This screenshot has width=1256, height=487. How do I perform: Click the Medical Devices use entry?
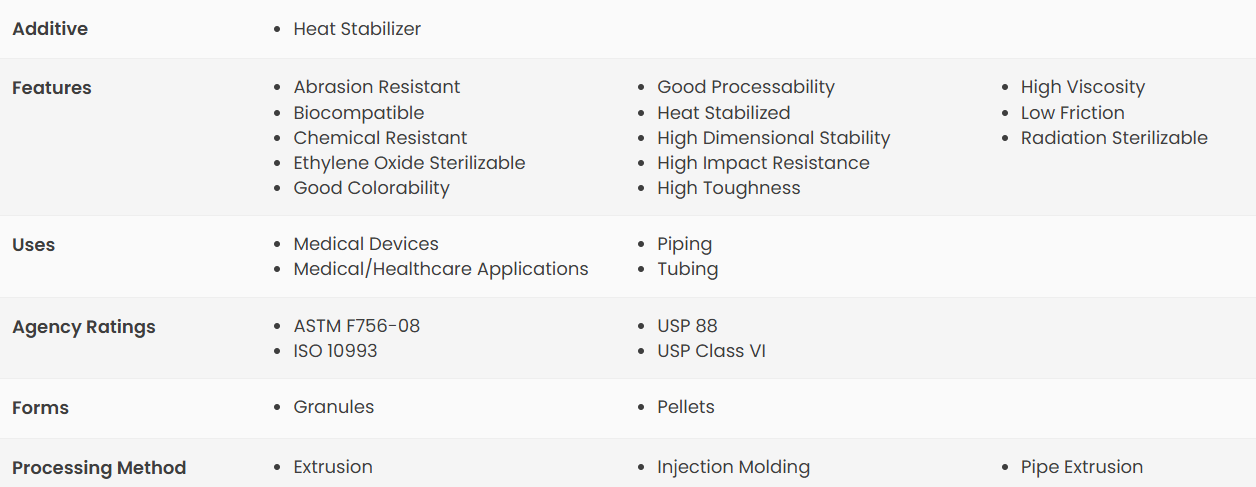tap(365, 244)
